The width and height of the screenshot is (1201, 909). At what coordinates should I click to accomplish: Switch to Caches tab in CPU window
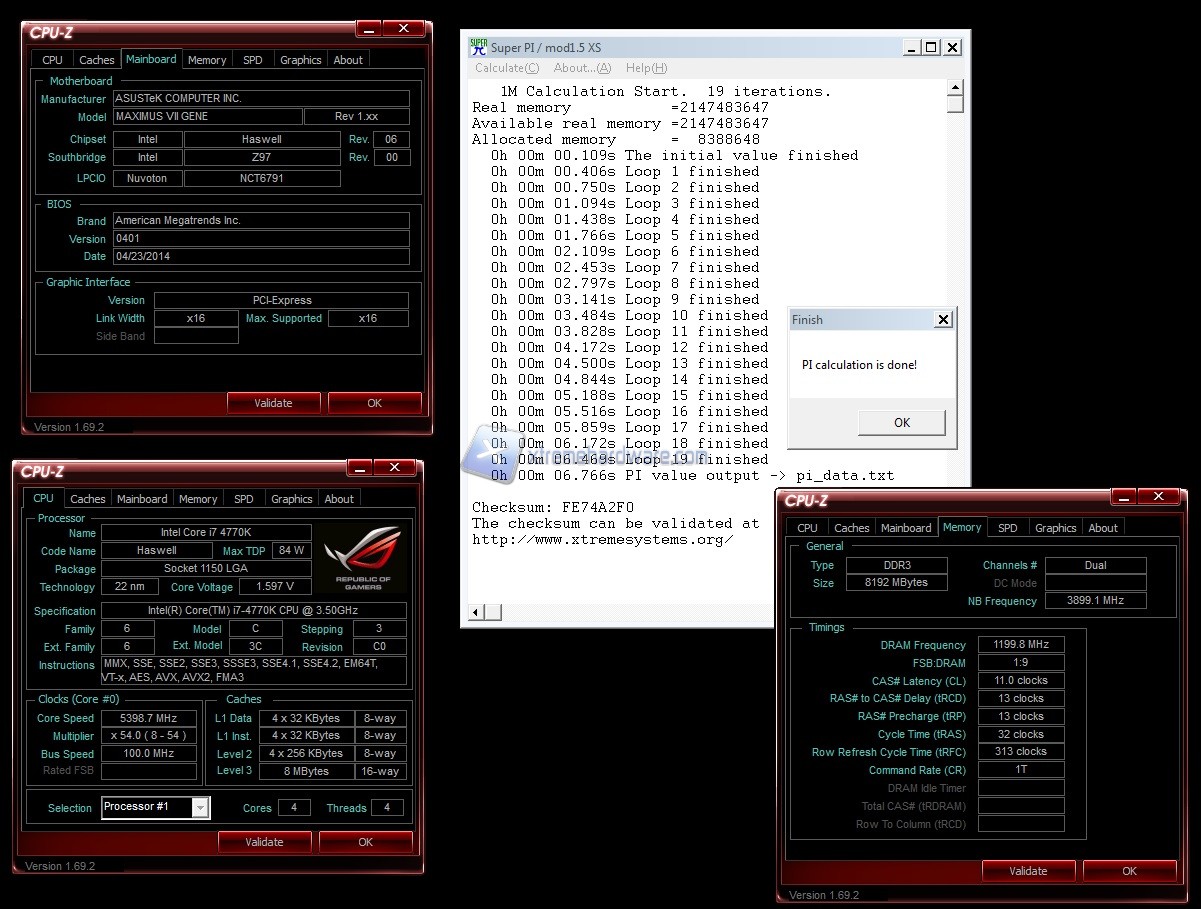(x=88, y=499)
